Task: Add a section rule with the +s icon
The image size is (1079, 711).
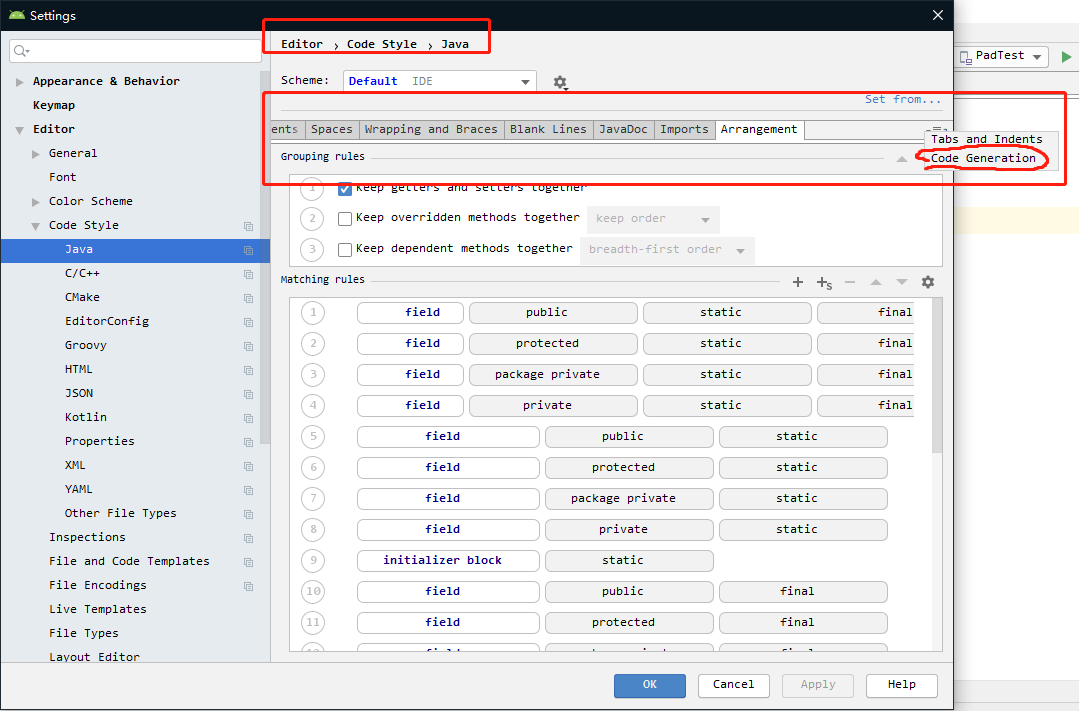Action: pyautogui.click(x=824, y=283)
